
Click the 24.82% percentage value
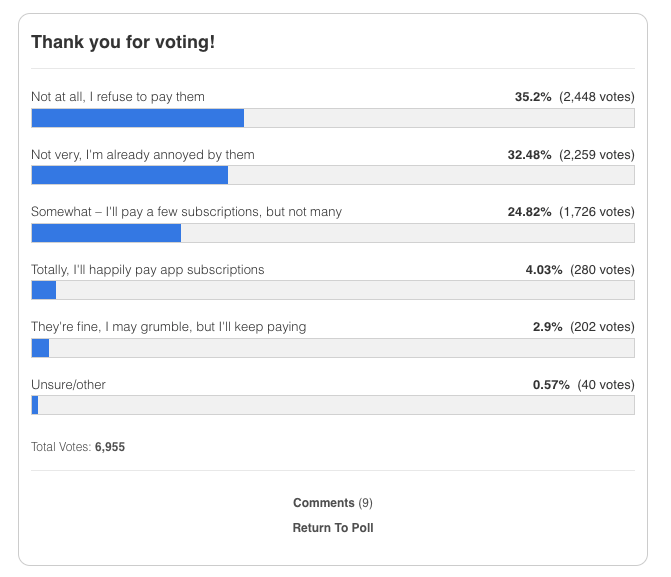[529, 212]
